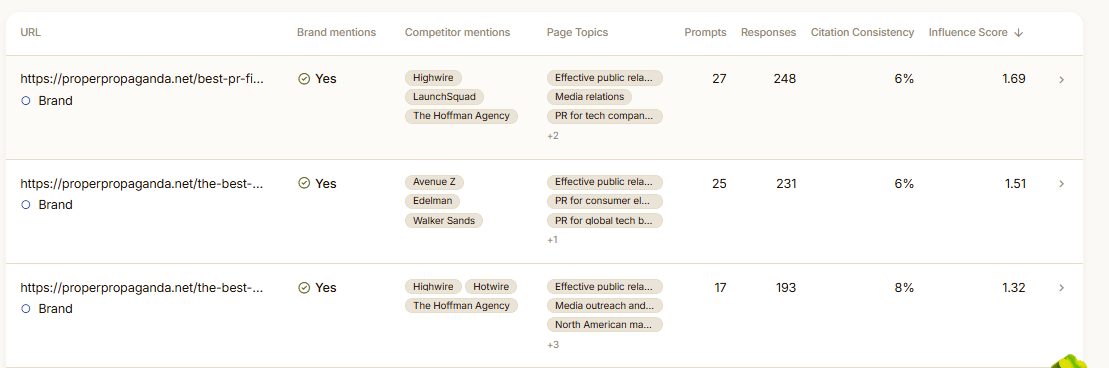Expand row with 1.51 influence score

pos(1061,184)
